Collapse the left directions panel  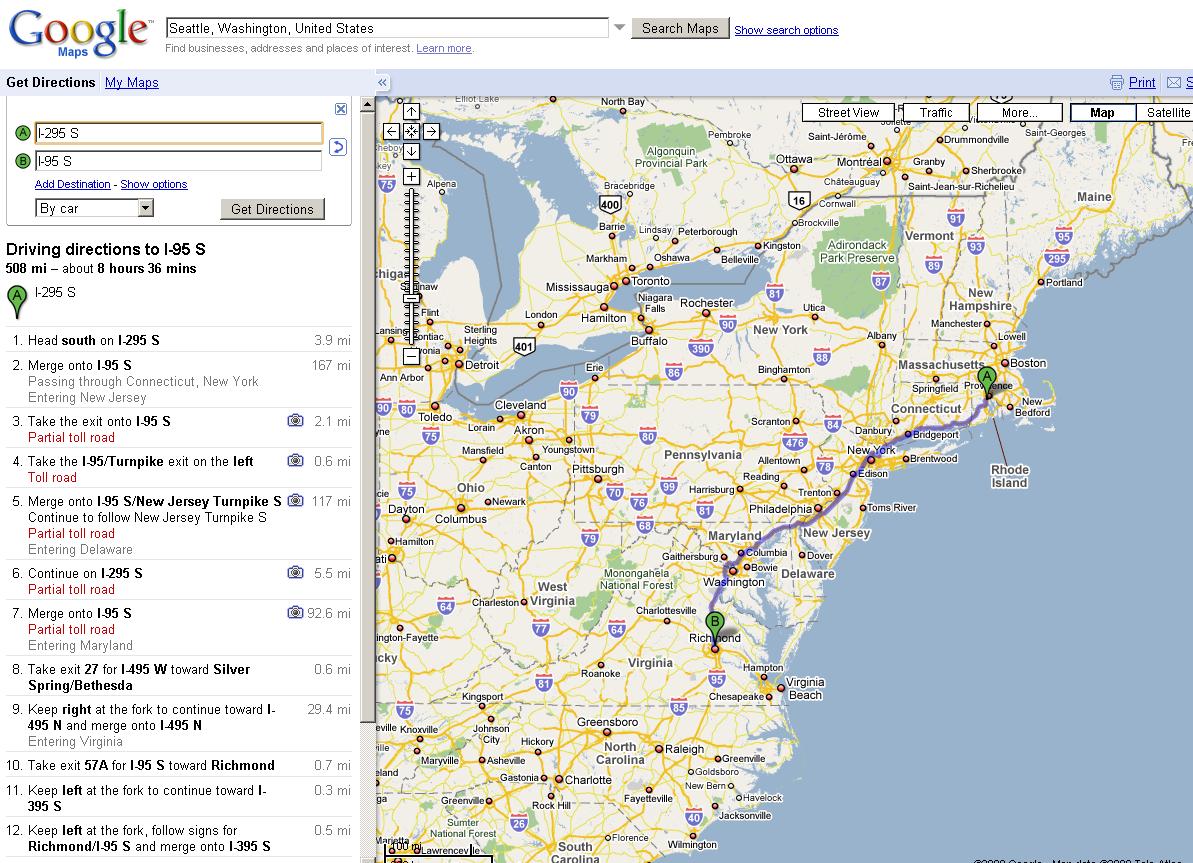click(383, 83)
